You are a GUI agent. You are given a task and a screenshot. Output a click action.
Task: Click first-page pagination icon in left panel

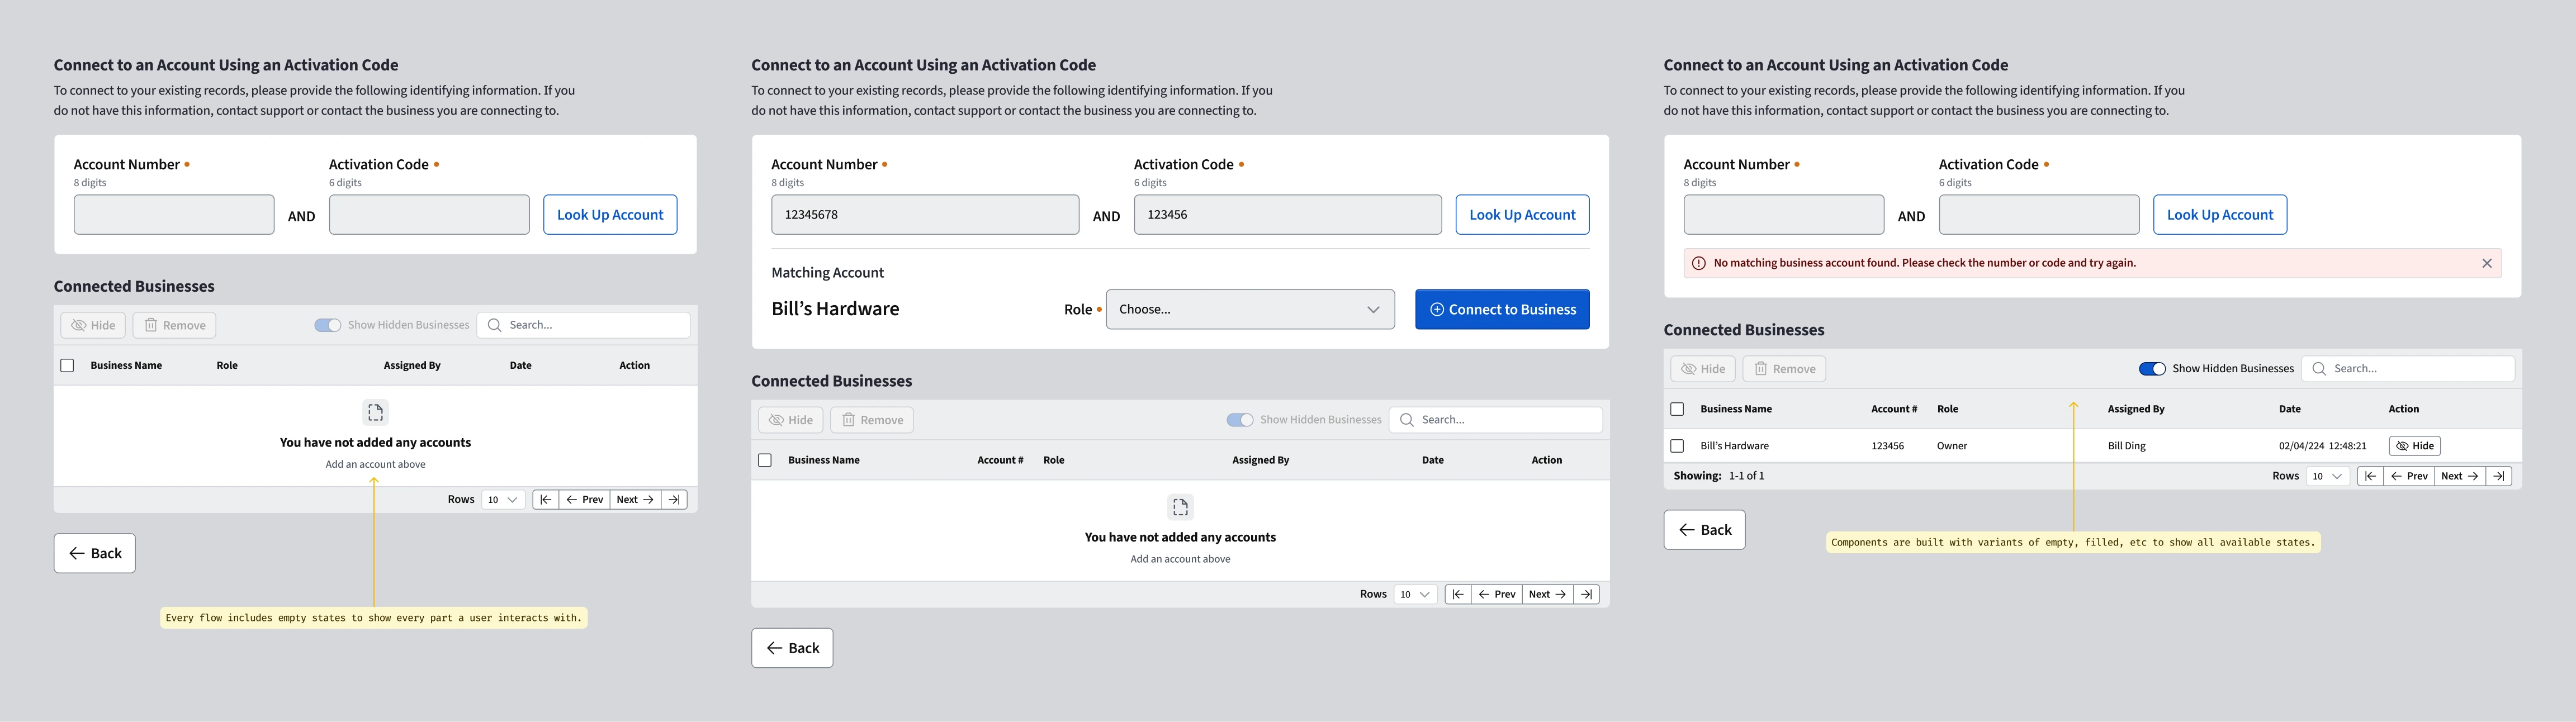(x=545, y=499)
